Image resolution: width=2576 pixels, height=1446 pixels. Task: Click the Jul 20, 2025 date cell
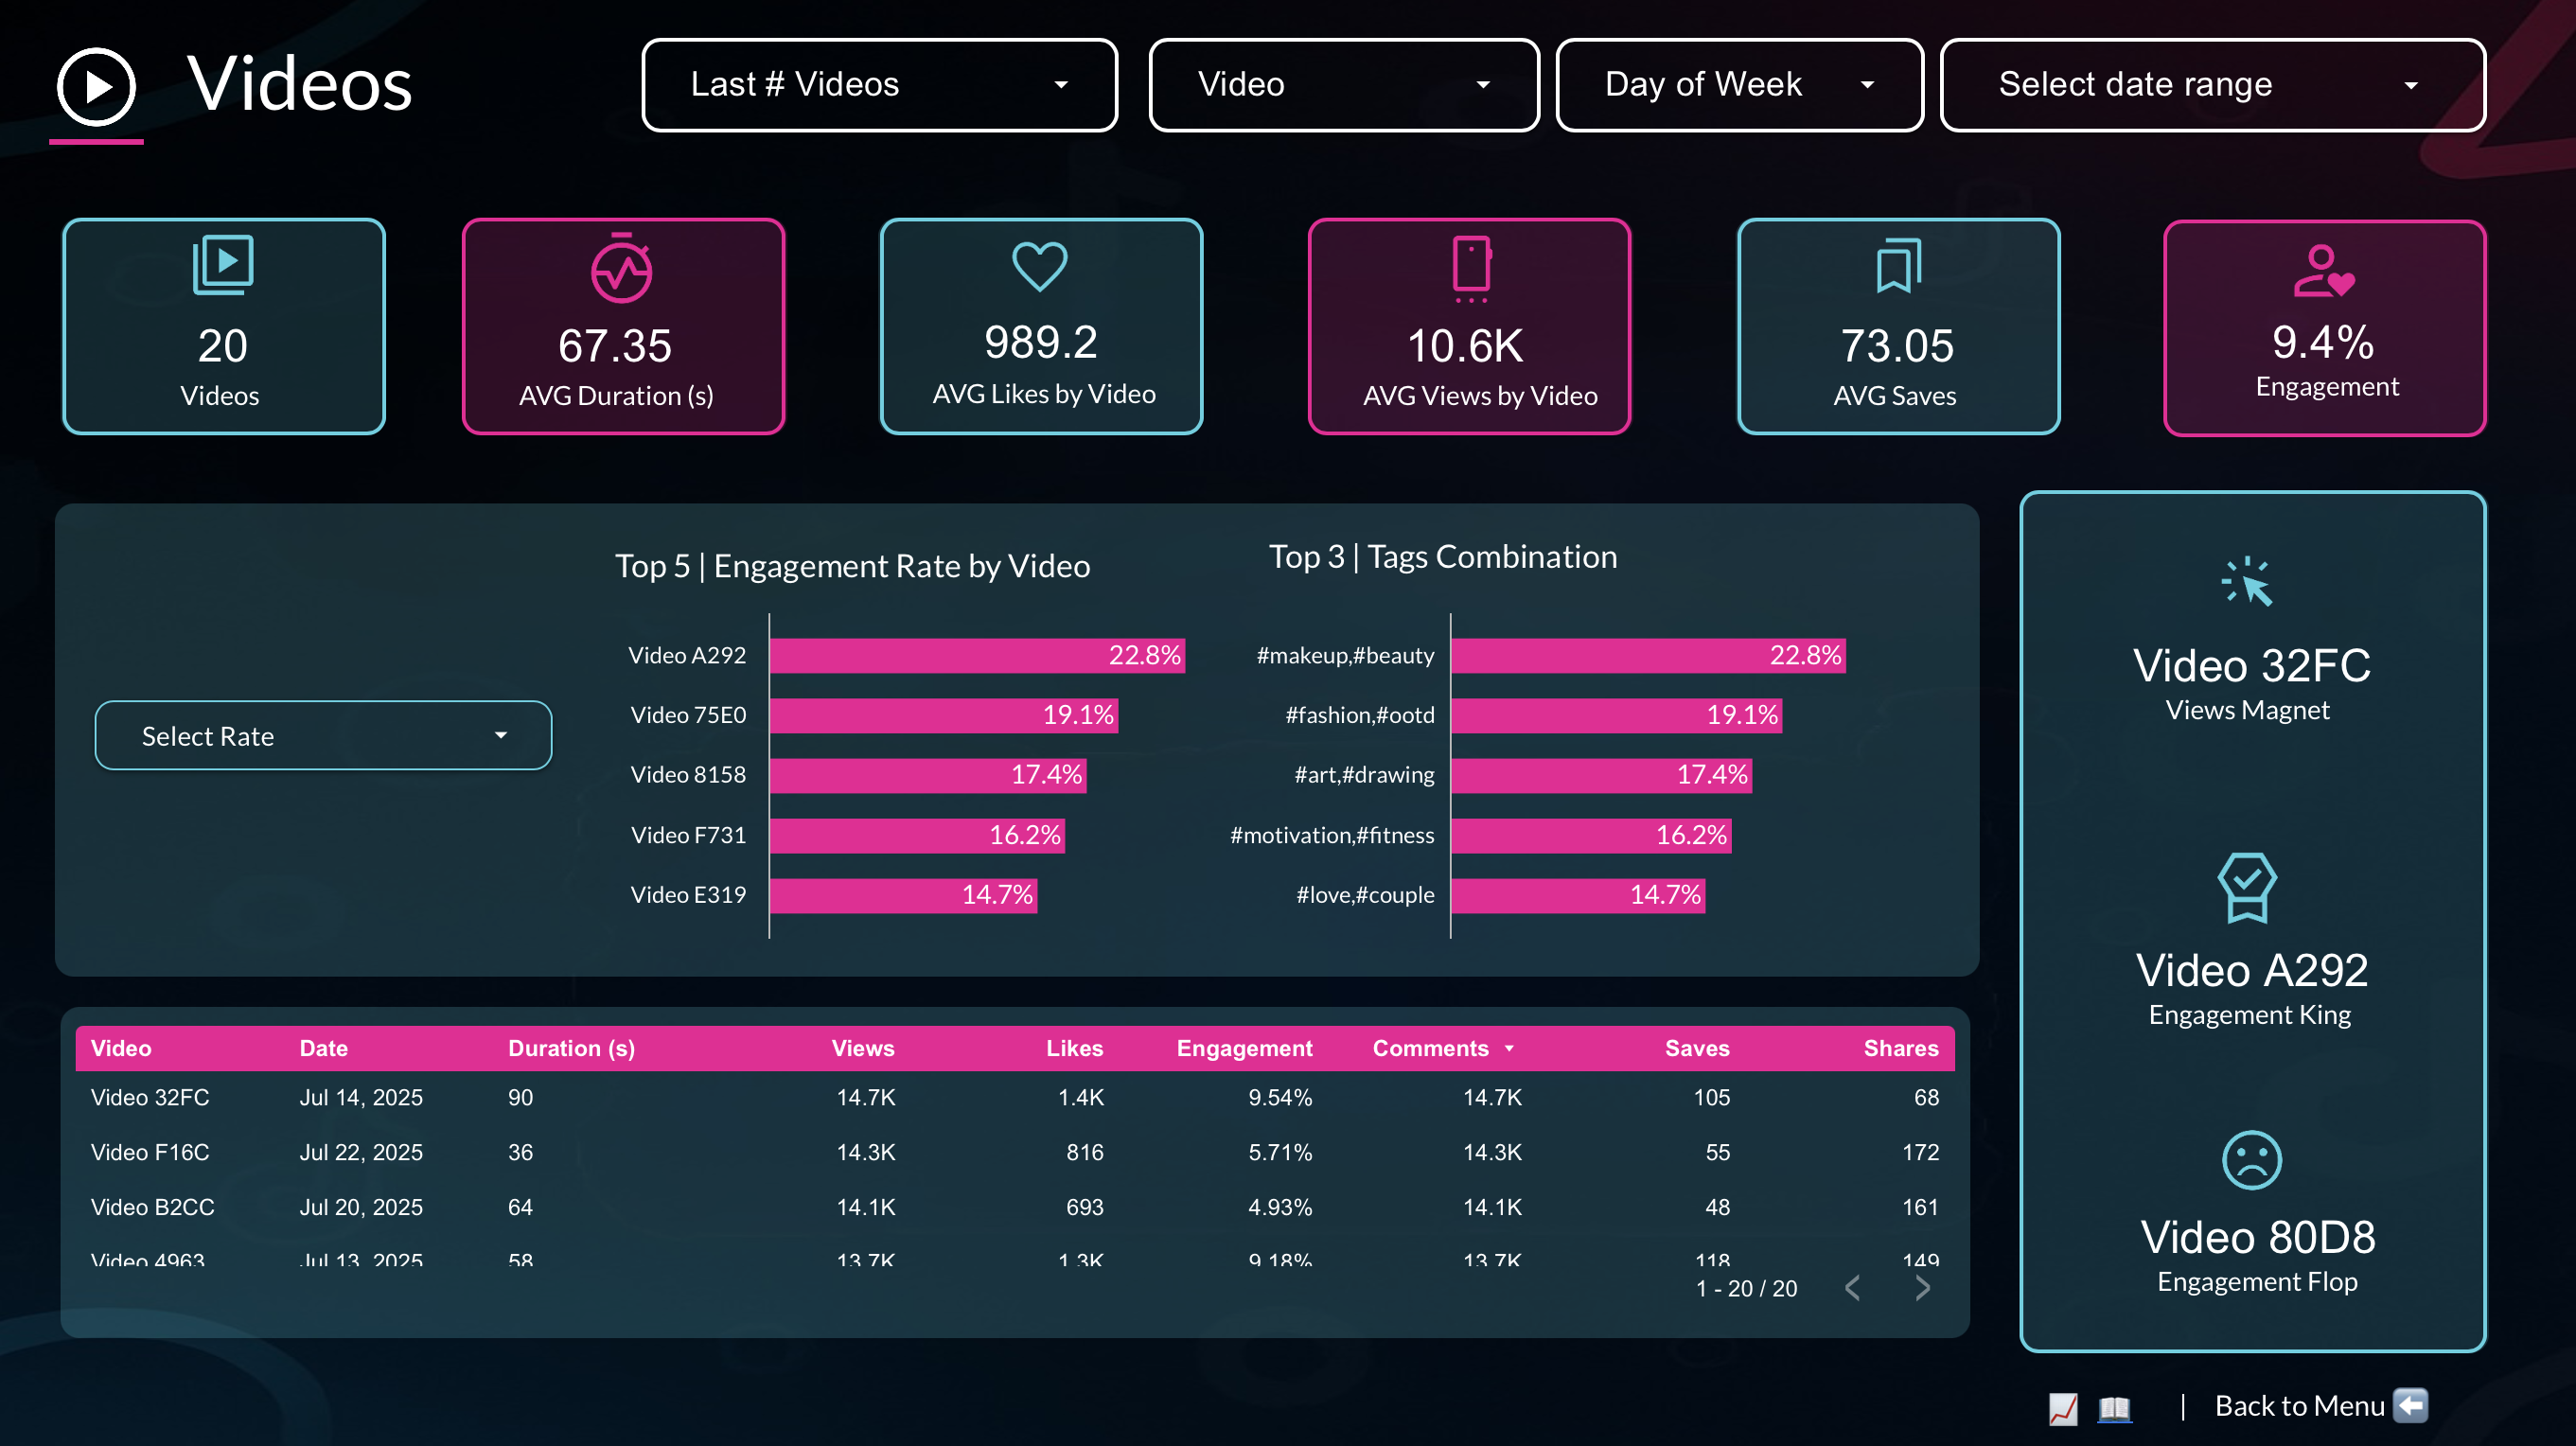(x=361, y=1207)
